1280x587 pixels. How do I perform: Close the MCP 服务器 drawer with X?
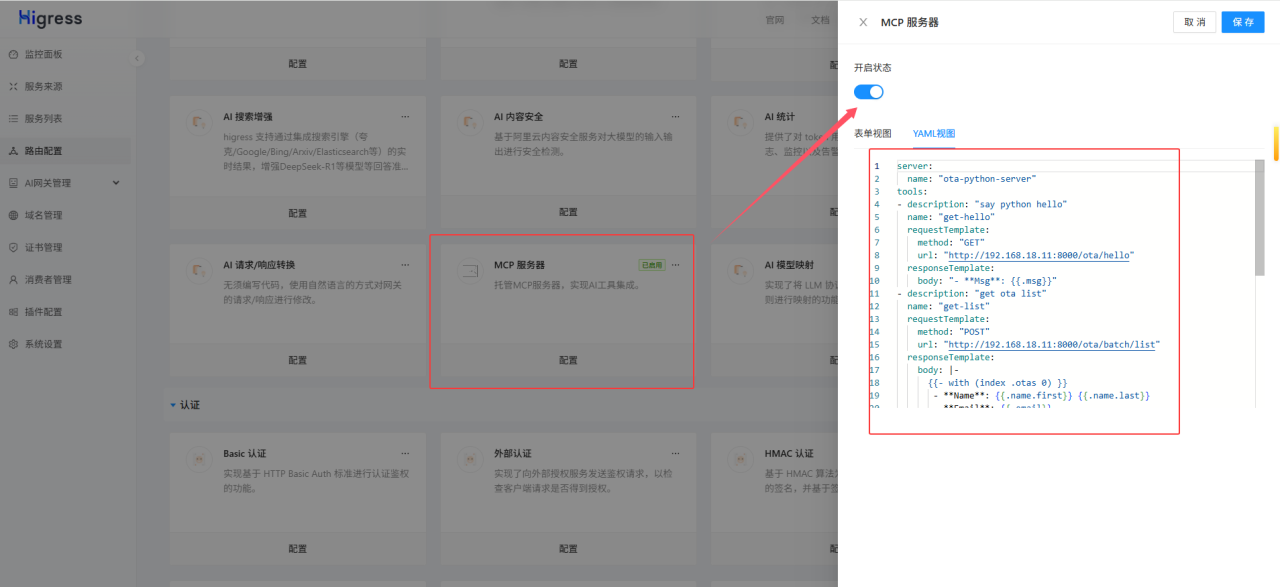[x=863, y=22]
